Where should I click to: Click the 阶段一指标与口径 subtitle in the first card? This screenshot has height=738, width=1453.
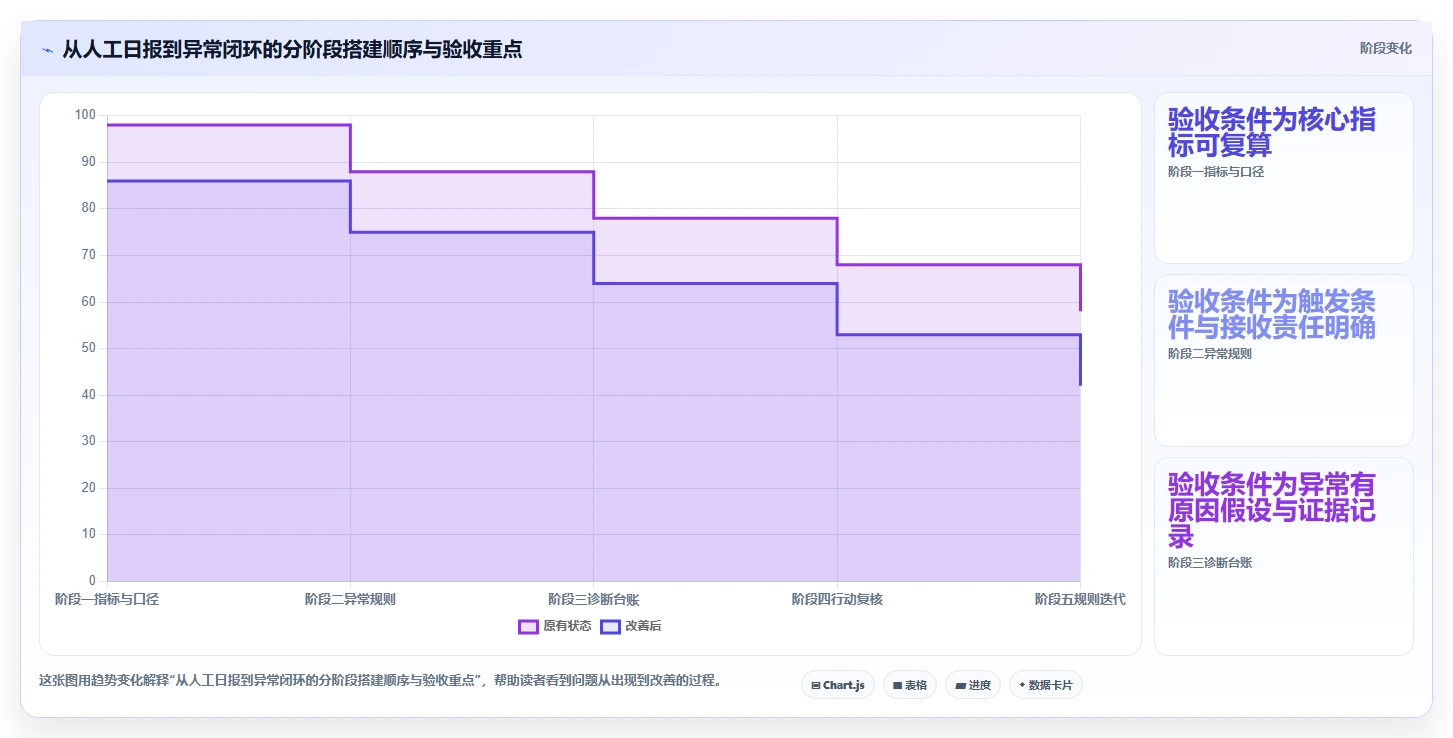(x=1216, y=172)
